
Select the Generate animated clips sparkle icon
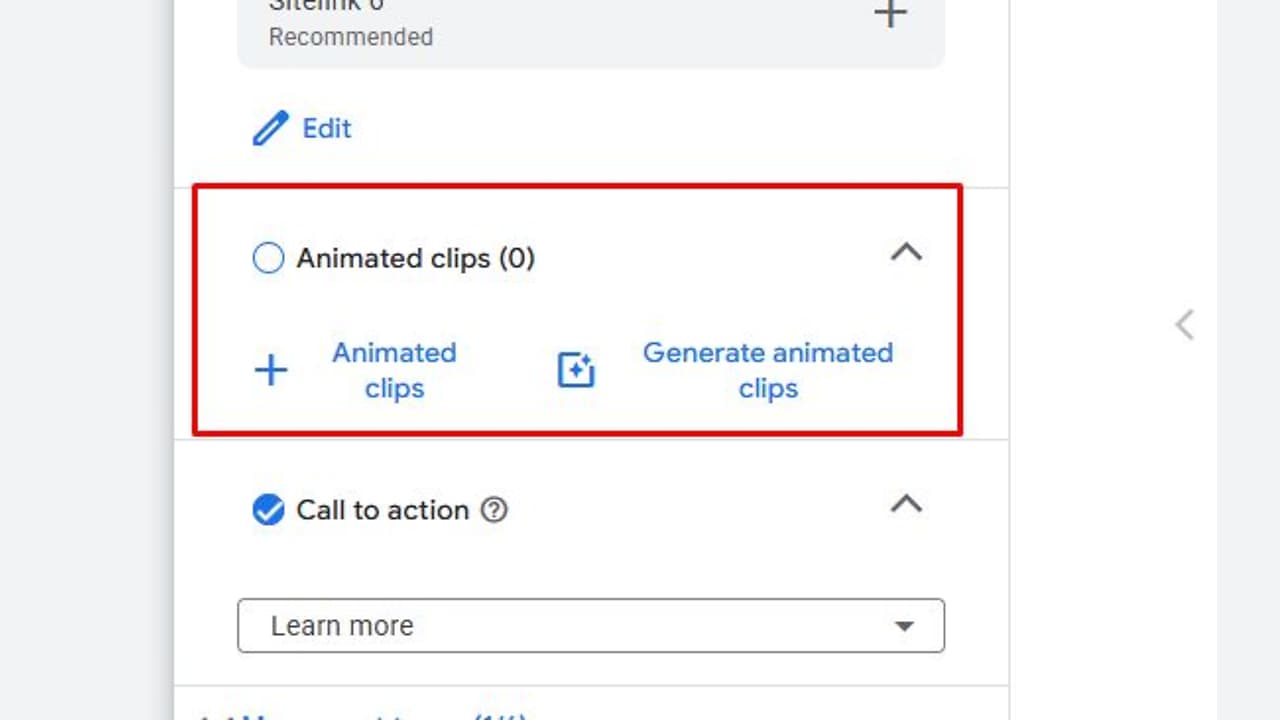575,369
